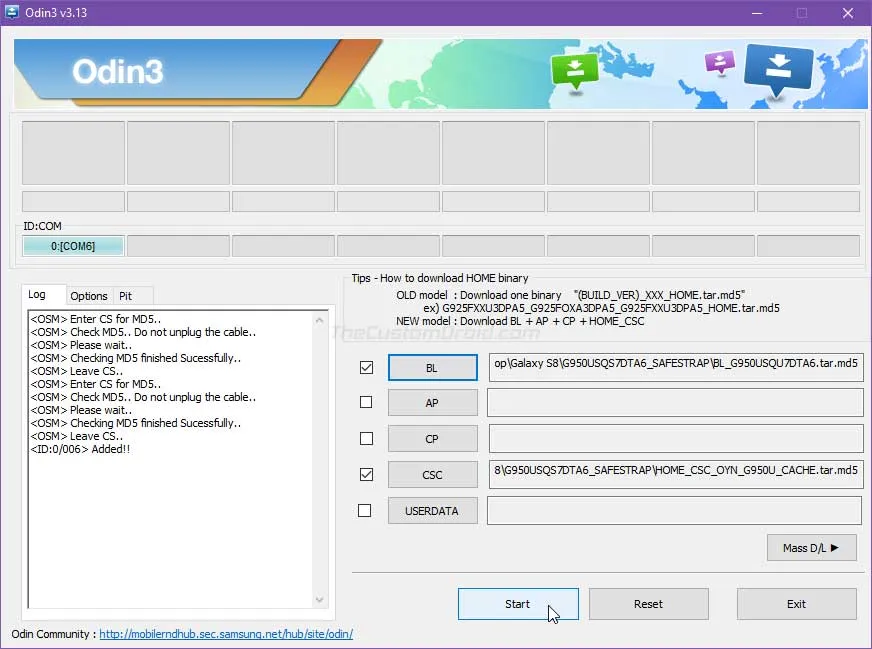Screen dimensions: 872x649
Task: Tick the USERDATA checkbox
Action: 365,511
